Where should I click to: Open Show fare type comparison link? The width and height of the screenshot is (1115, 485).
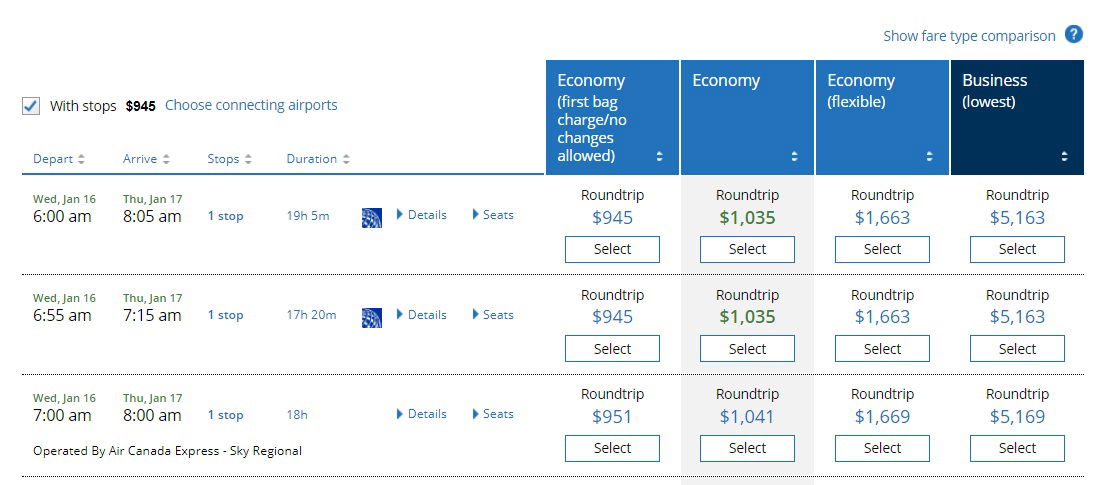[x=969, y=36]
